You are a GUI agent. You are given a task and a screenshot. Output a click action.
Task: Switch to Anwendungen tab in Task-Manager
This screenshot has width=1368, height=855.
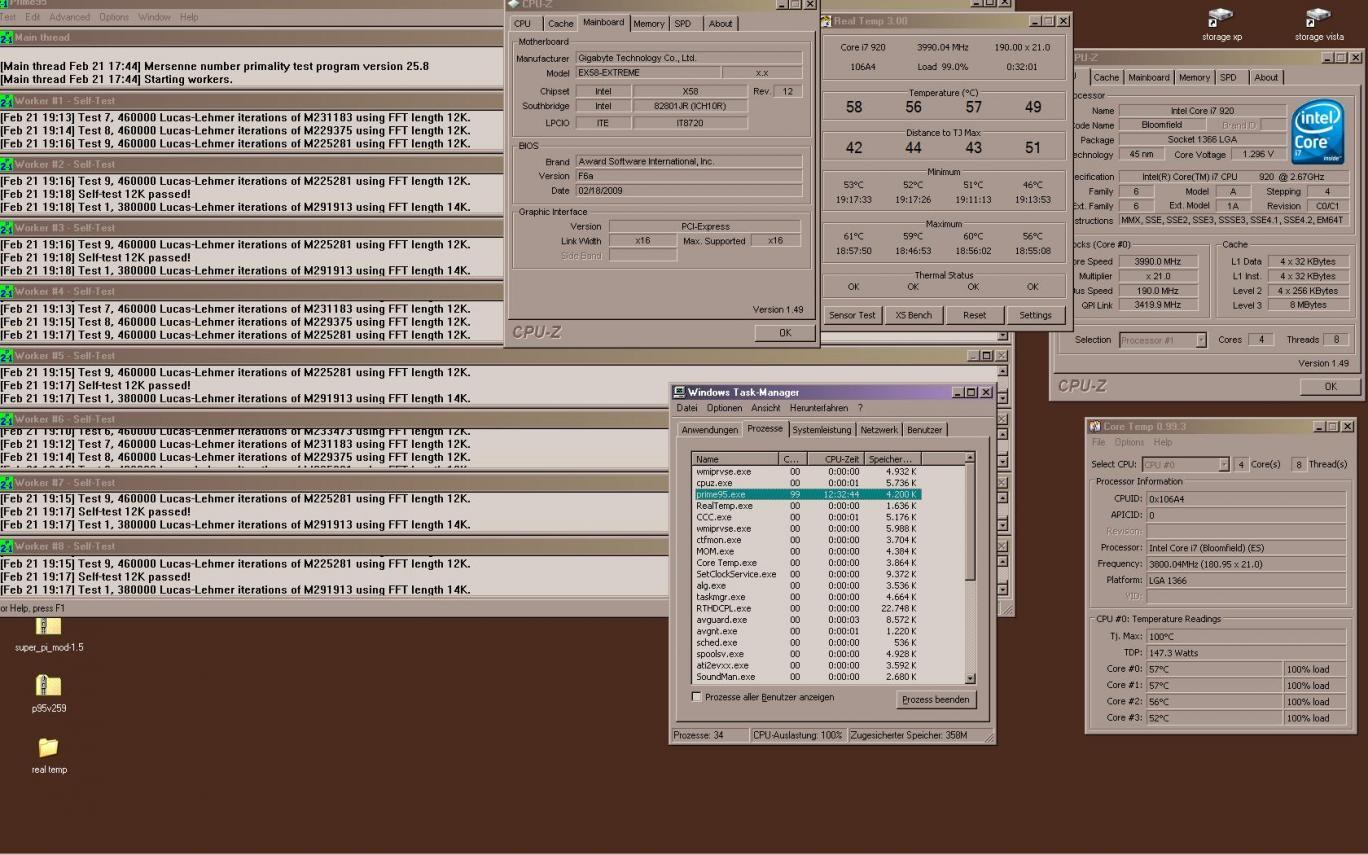[708, 430]
